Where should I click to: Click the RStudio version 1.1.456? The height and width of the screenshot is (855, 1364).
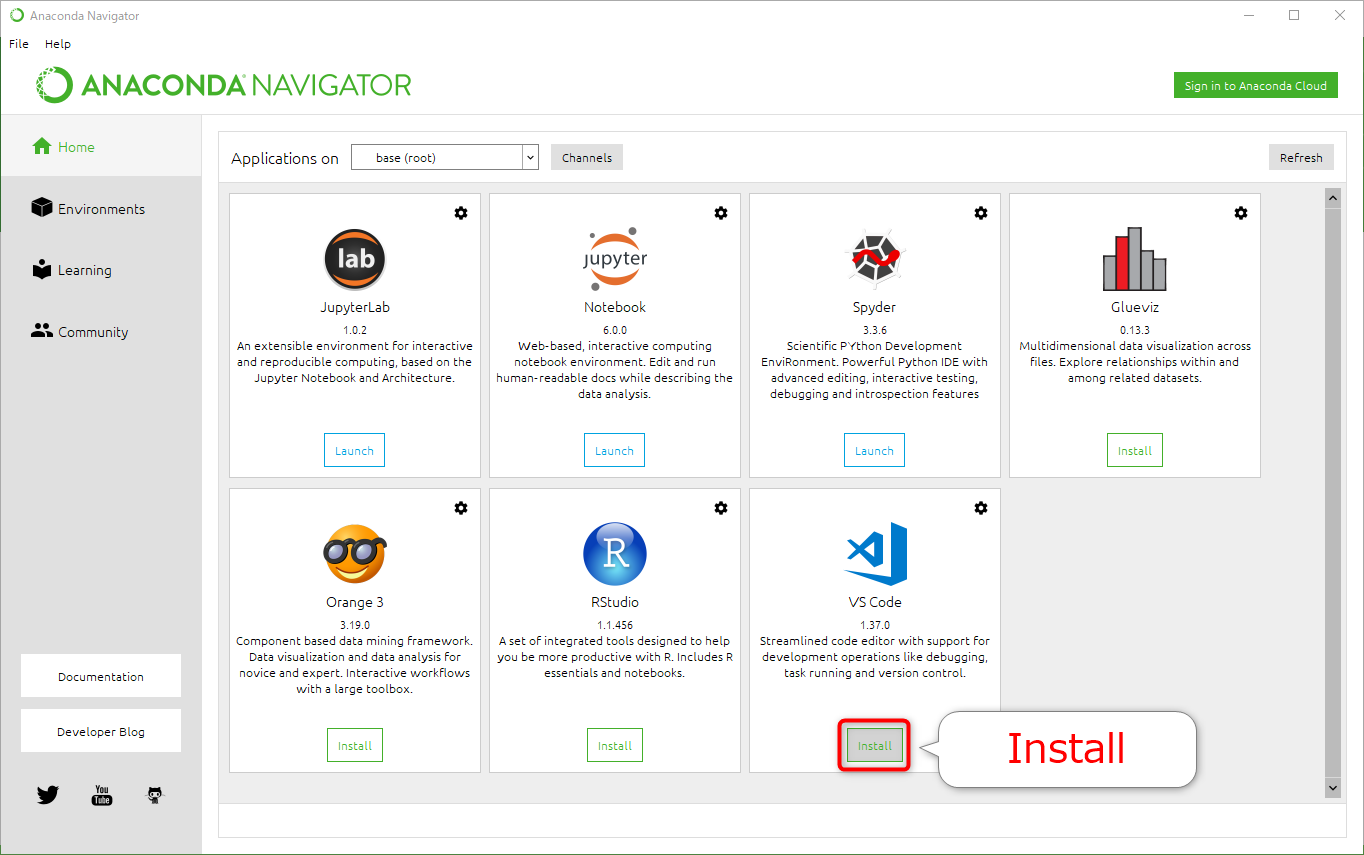tap(615, 624)
